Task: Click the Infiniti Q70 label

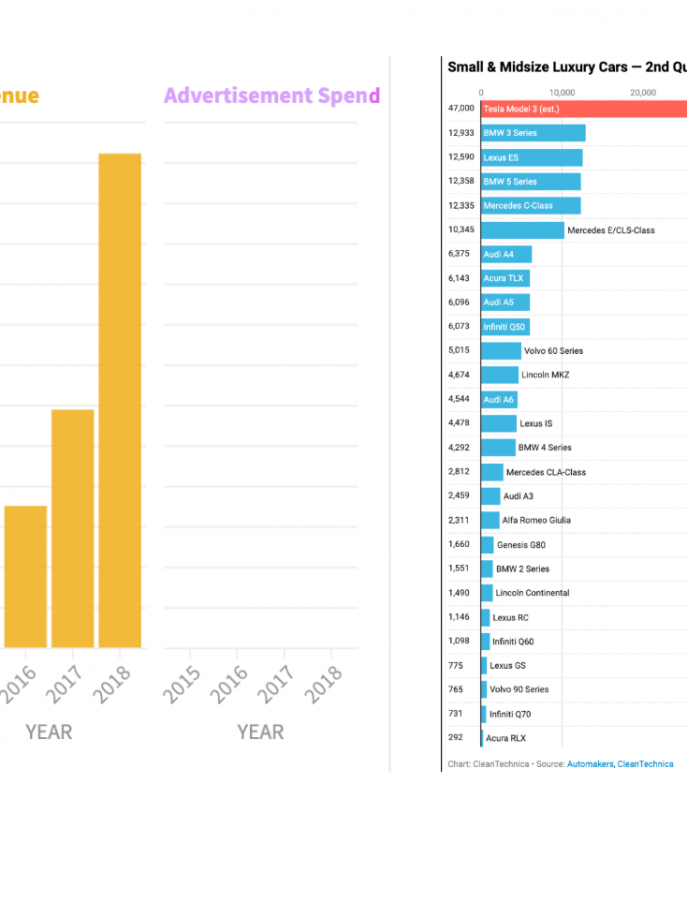Action: 510,714
